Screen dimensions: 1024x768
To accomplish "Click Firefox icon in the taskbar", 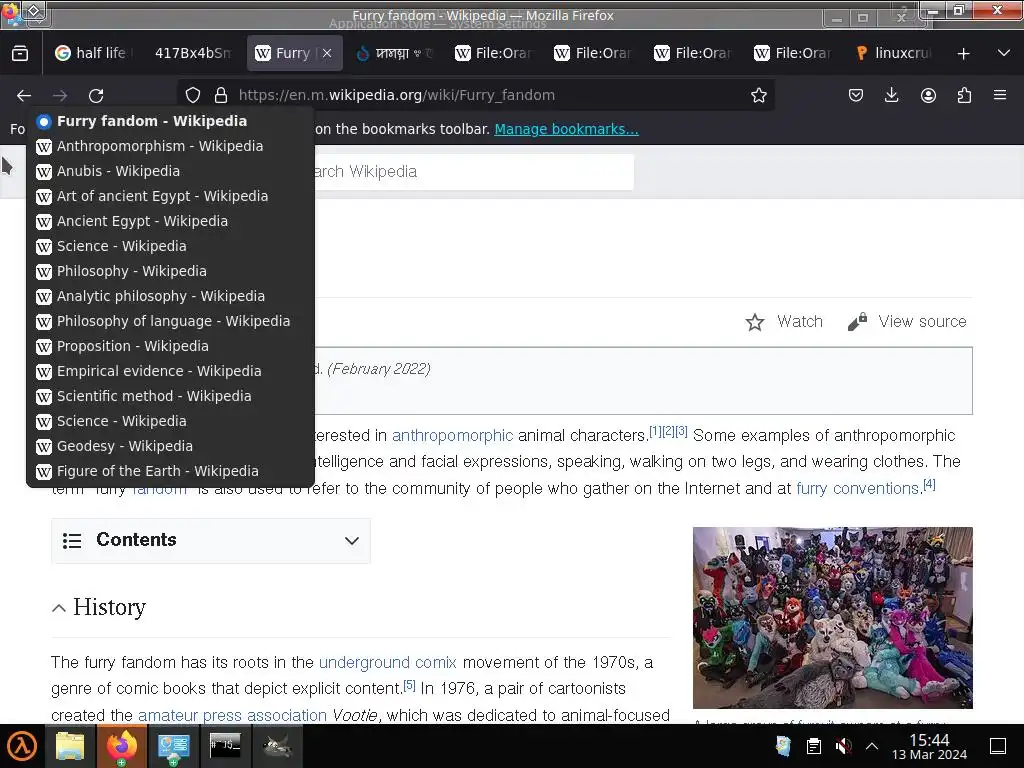I will pyautogui.click(x=121, y=746).
